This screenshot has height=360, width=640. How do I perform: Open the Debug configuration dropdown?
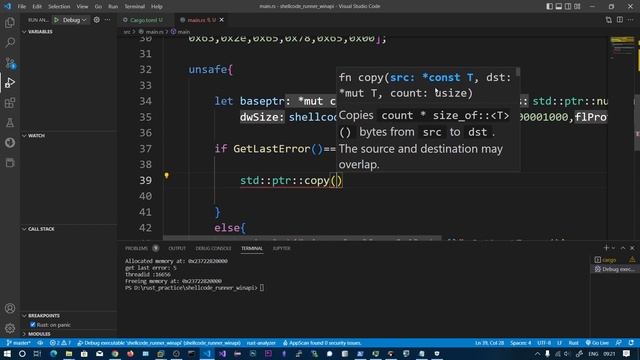click(x=74, y=20)
